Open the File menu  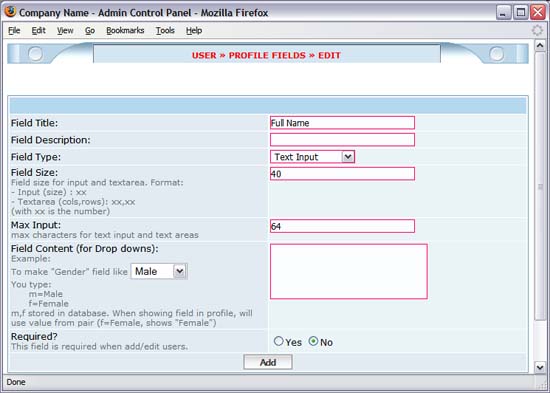(14, 31)
